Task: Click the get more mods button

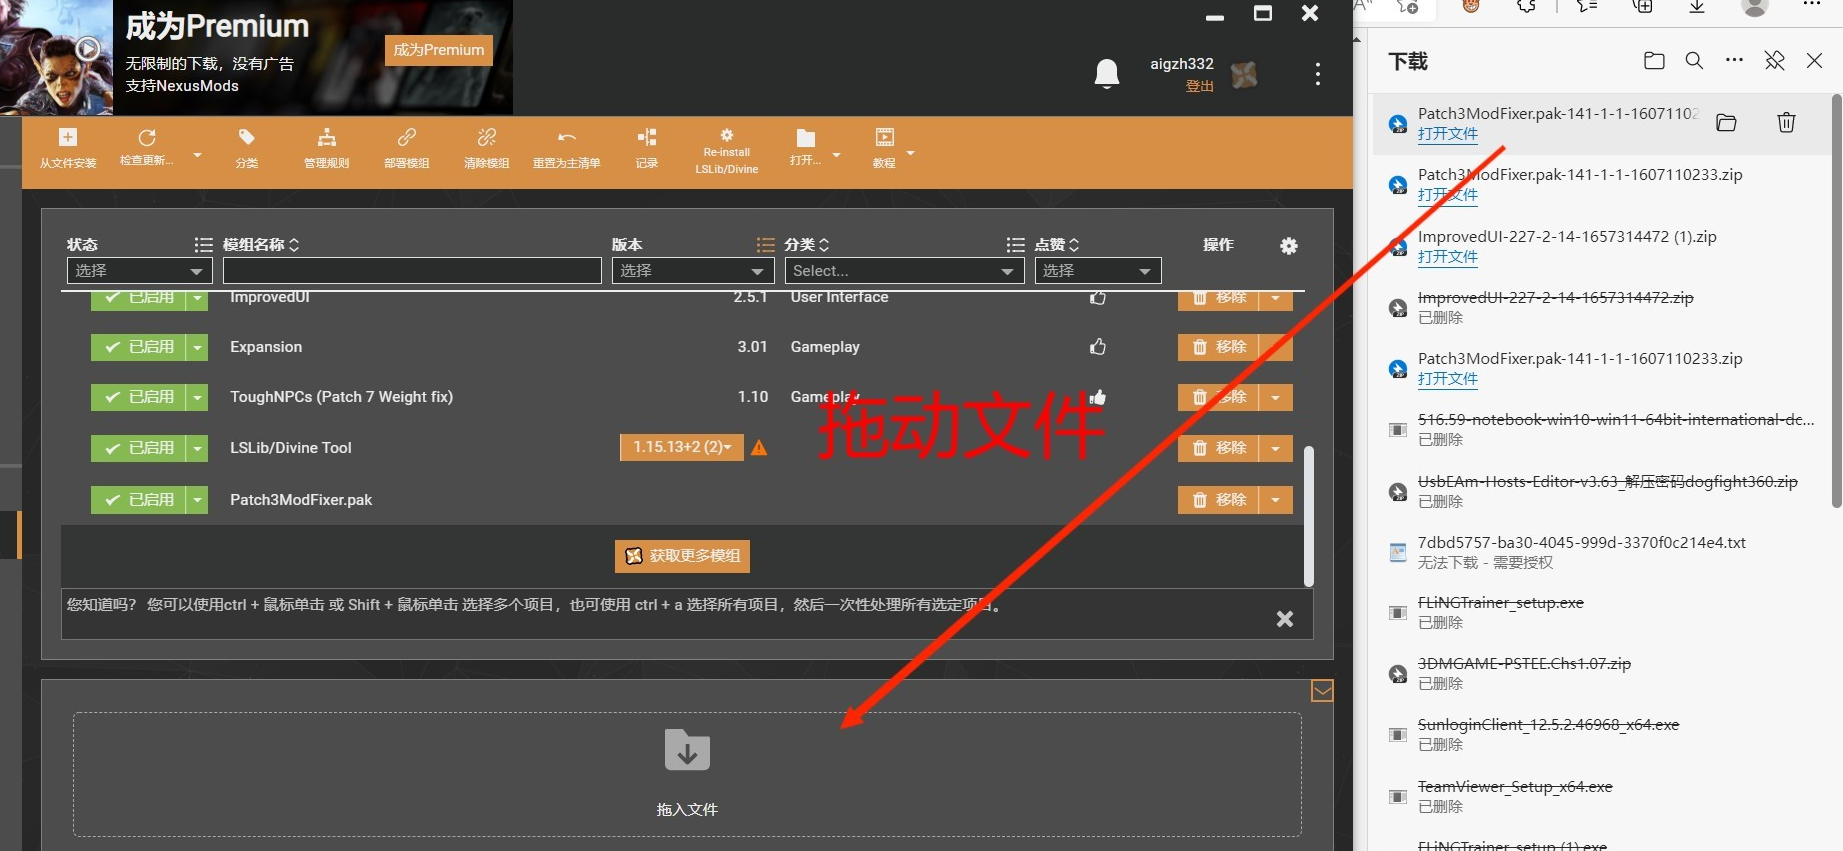Action: pyautogui.click(x=682, y=556)
